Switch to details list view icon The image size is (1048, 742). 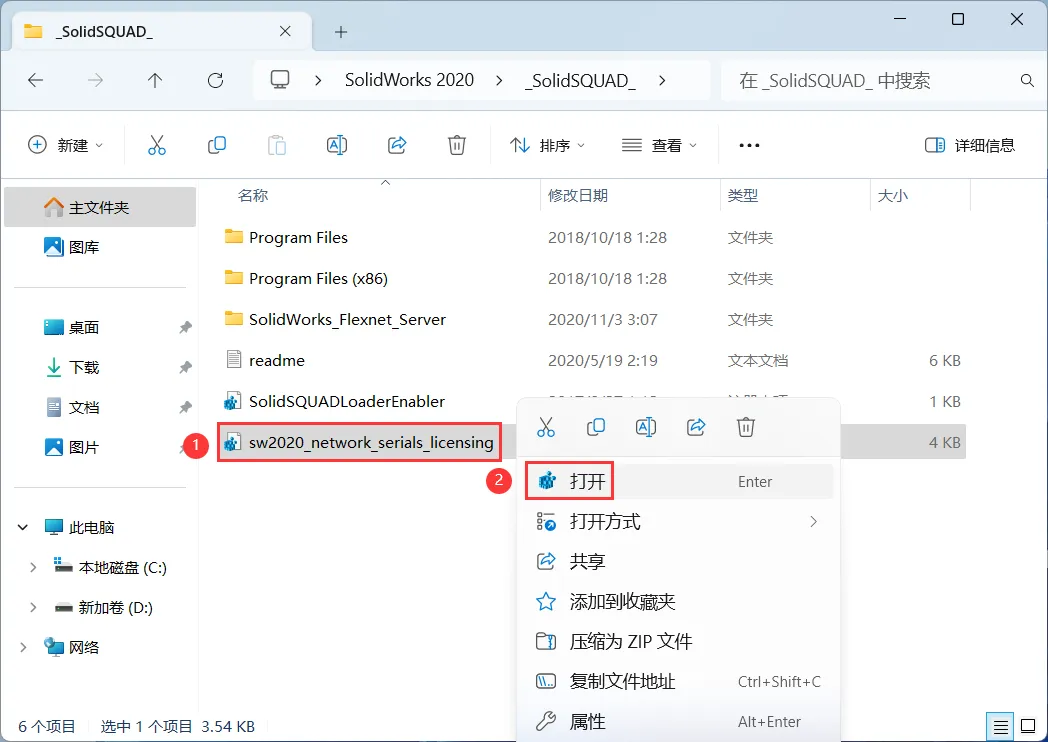tap(1000, 726)
